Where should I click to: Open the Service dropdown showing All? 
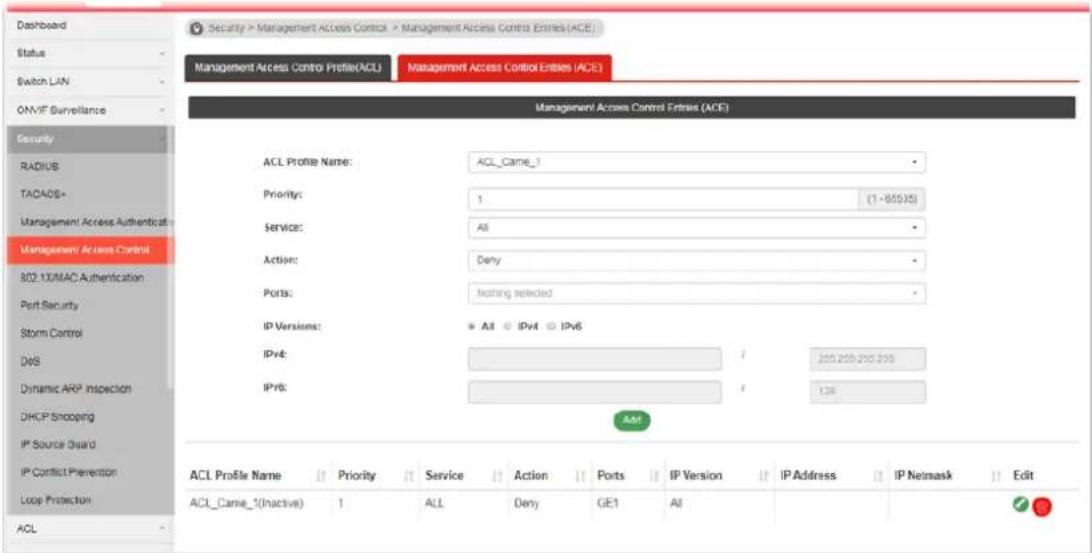click(x=696, y=228)
